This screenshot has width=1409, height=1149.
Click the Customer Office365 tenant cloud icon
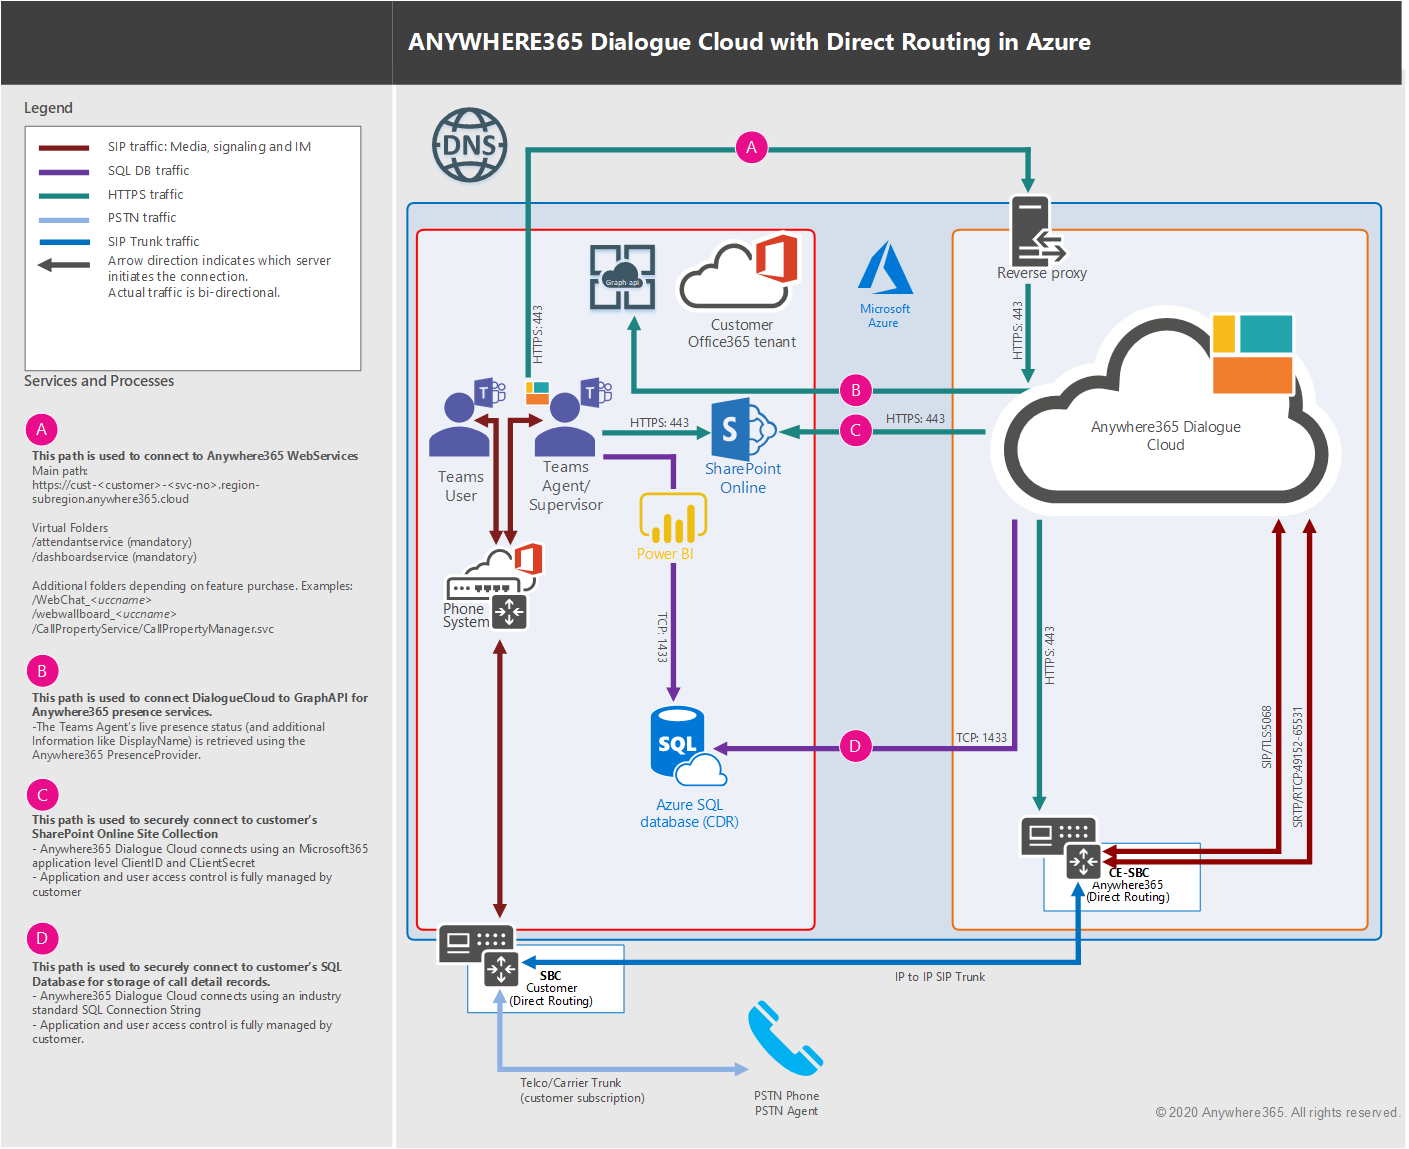[x=740, y=272]
